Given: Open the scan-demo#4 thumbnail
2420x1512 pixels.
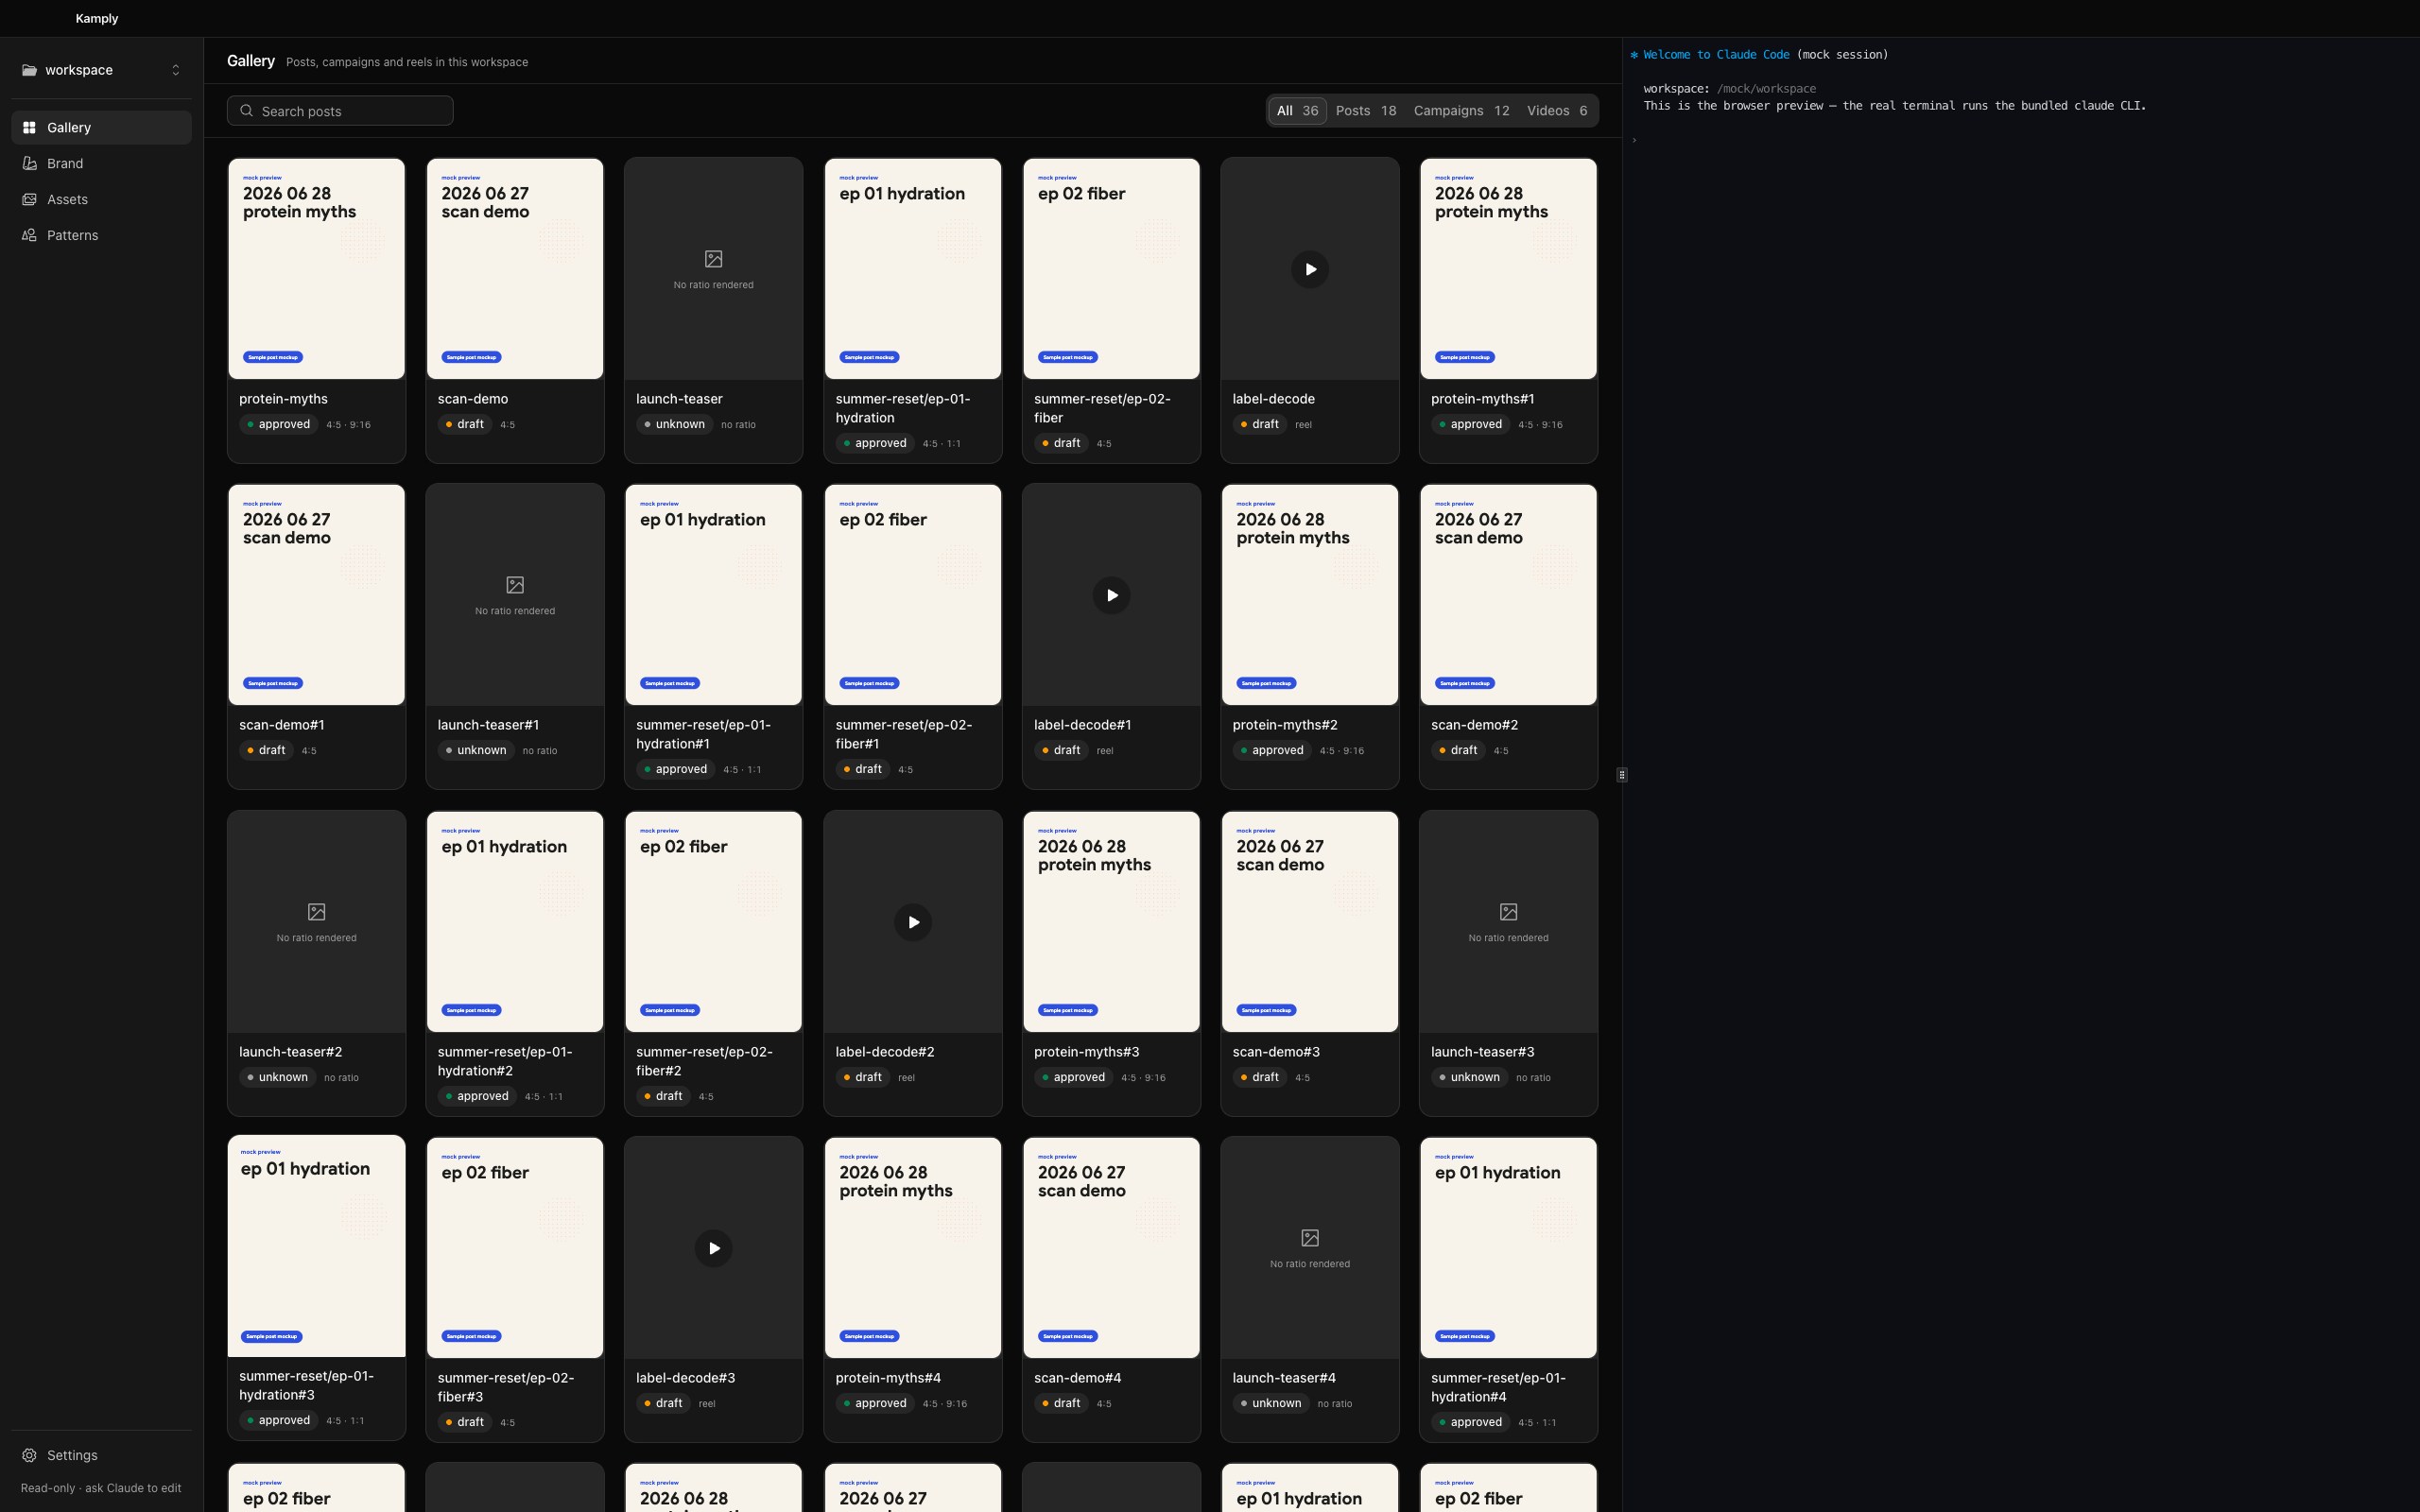Looking at the screenshot, I should [1111, 1248].
